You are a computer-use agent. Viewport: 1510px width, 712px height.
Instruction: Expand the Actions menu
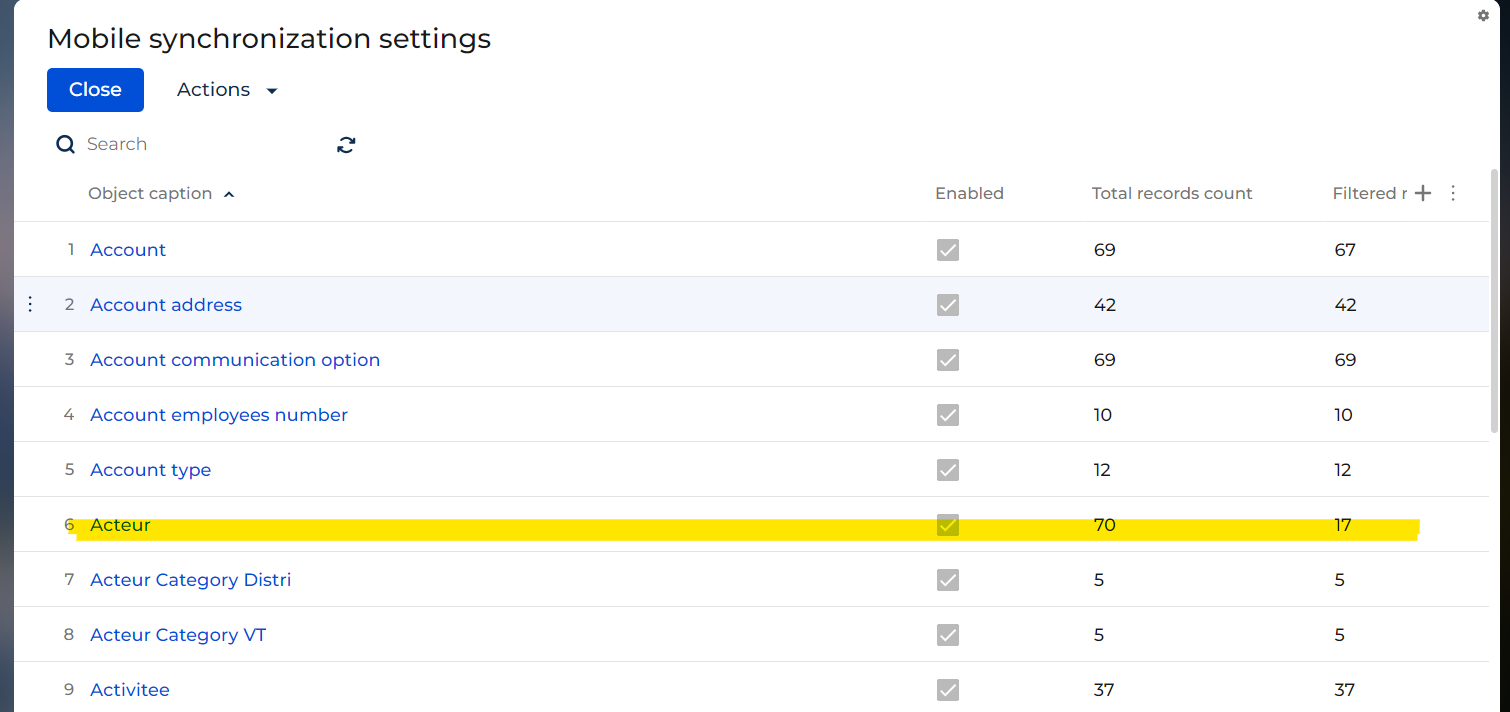[x=213, y=89]
